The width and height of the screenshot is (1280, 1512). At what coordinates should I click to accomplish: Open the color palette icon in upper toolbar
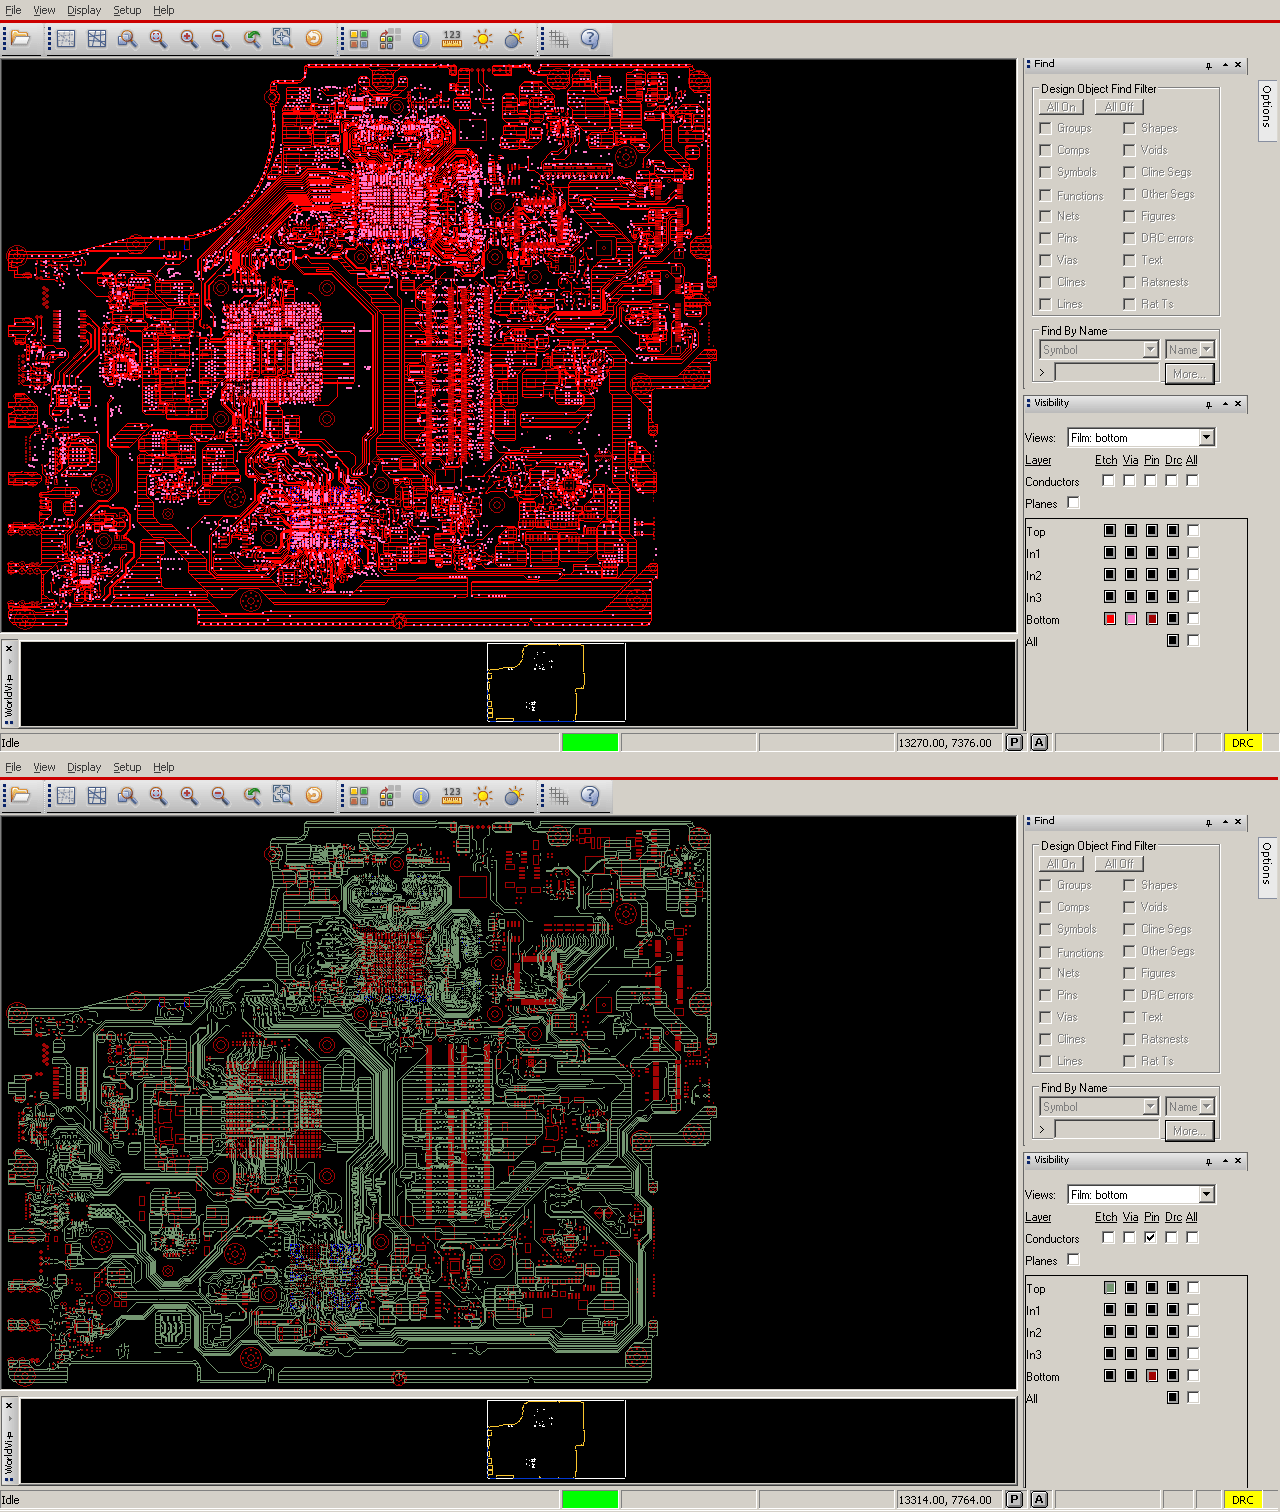pyautogui.click(x=359, y=39)
